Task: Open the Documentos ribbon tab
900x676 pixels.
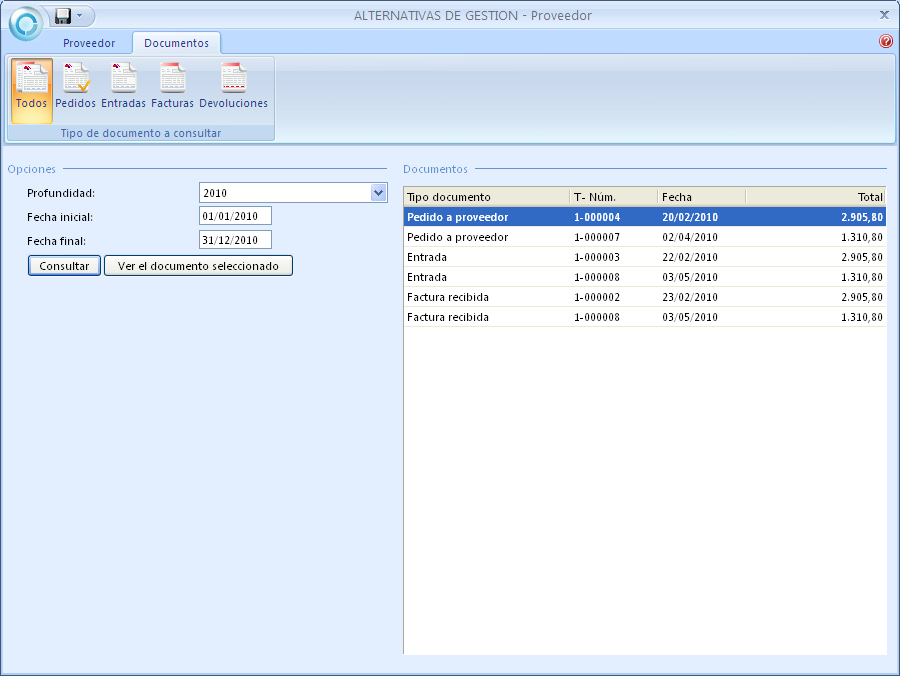Action: (176, 43)
